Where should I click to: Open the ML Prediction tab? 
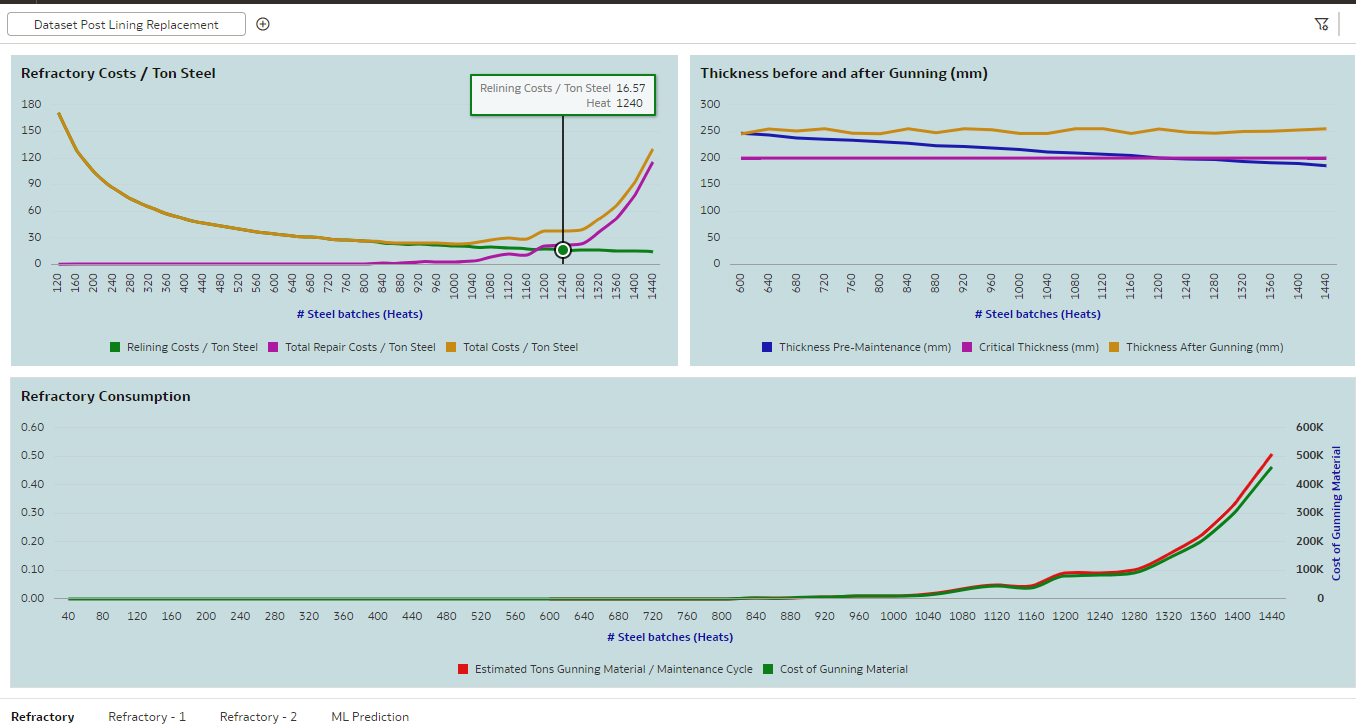point(369,716)
